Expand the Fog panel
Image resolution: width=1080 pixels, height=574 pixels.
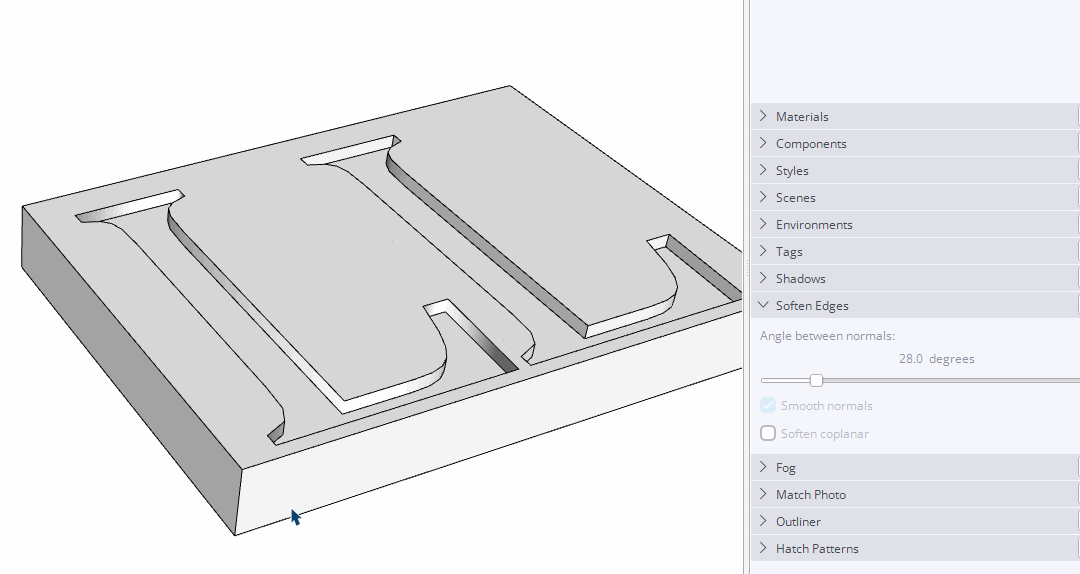point(915,467)
